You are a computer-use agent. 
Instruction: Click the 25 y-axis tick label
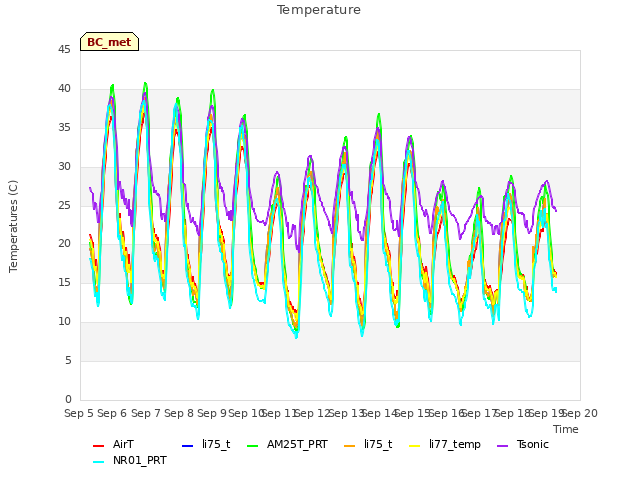[x=64, y=205]
